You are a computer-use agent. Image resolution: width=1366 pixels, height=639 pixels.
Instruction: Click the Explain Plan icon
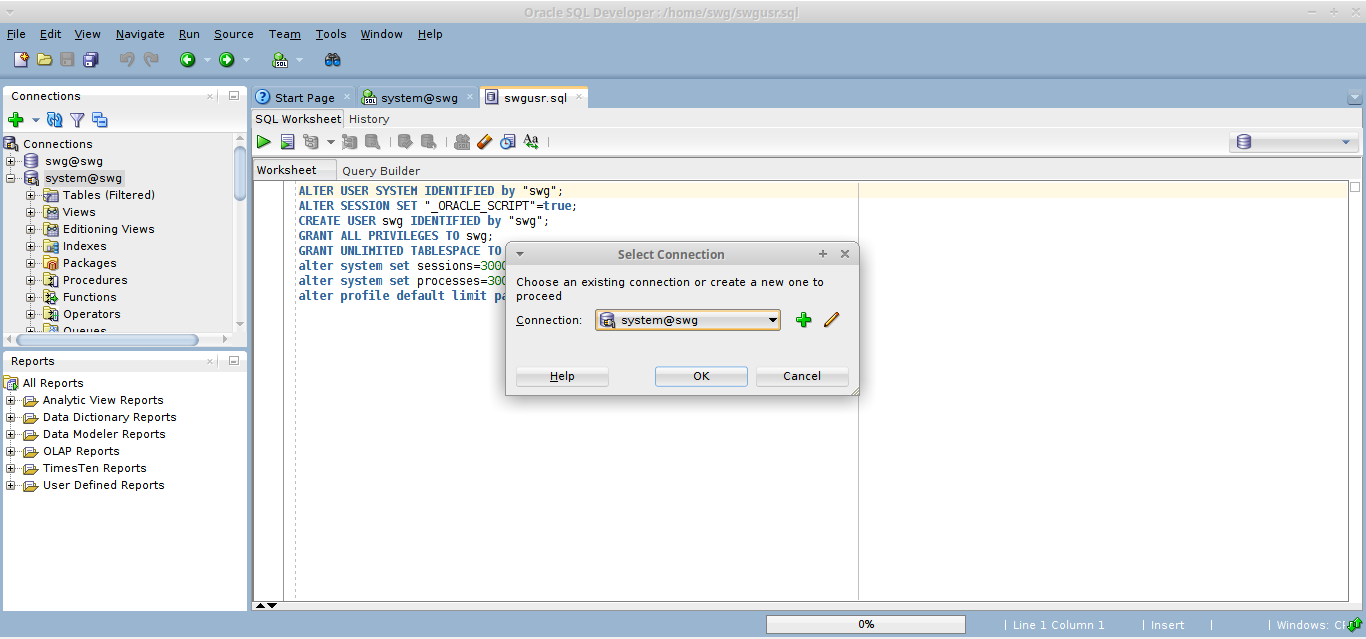311,142
